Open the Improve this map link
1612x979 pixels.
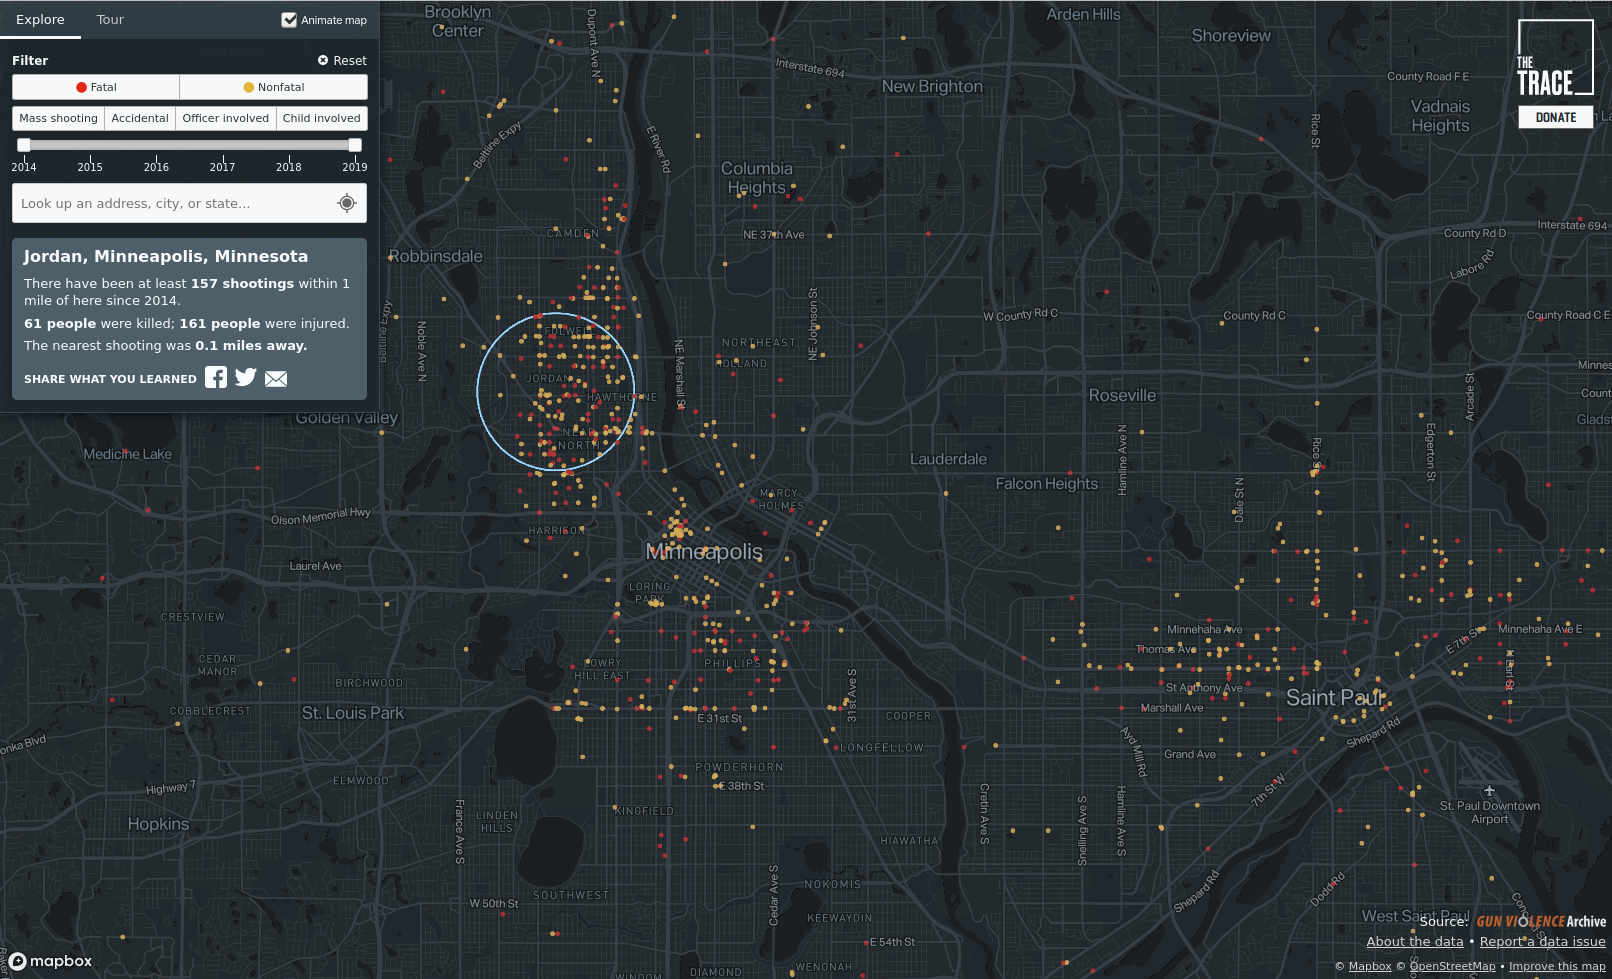(x=1557, y=966)
